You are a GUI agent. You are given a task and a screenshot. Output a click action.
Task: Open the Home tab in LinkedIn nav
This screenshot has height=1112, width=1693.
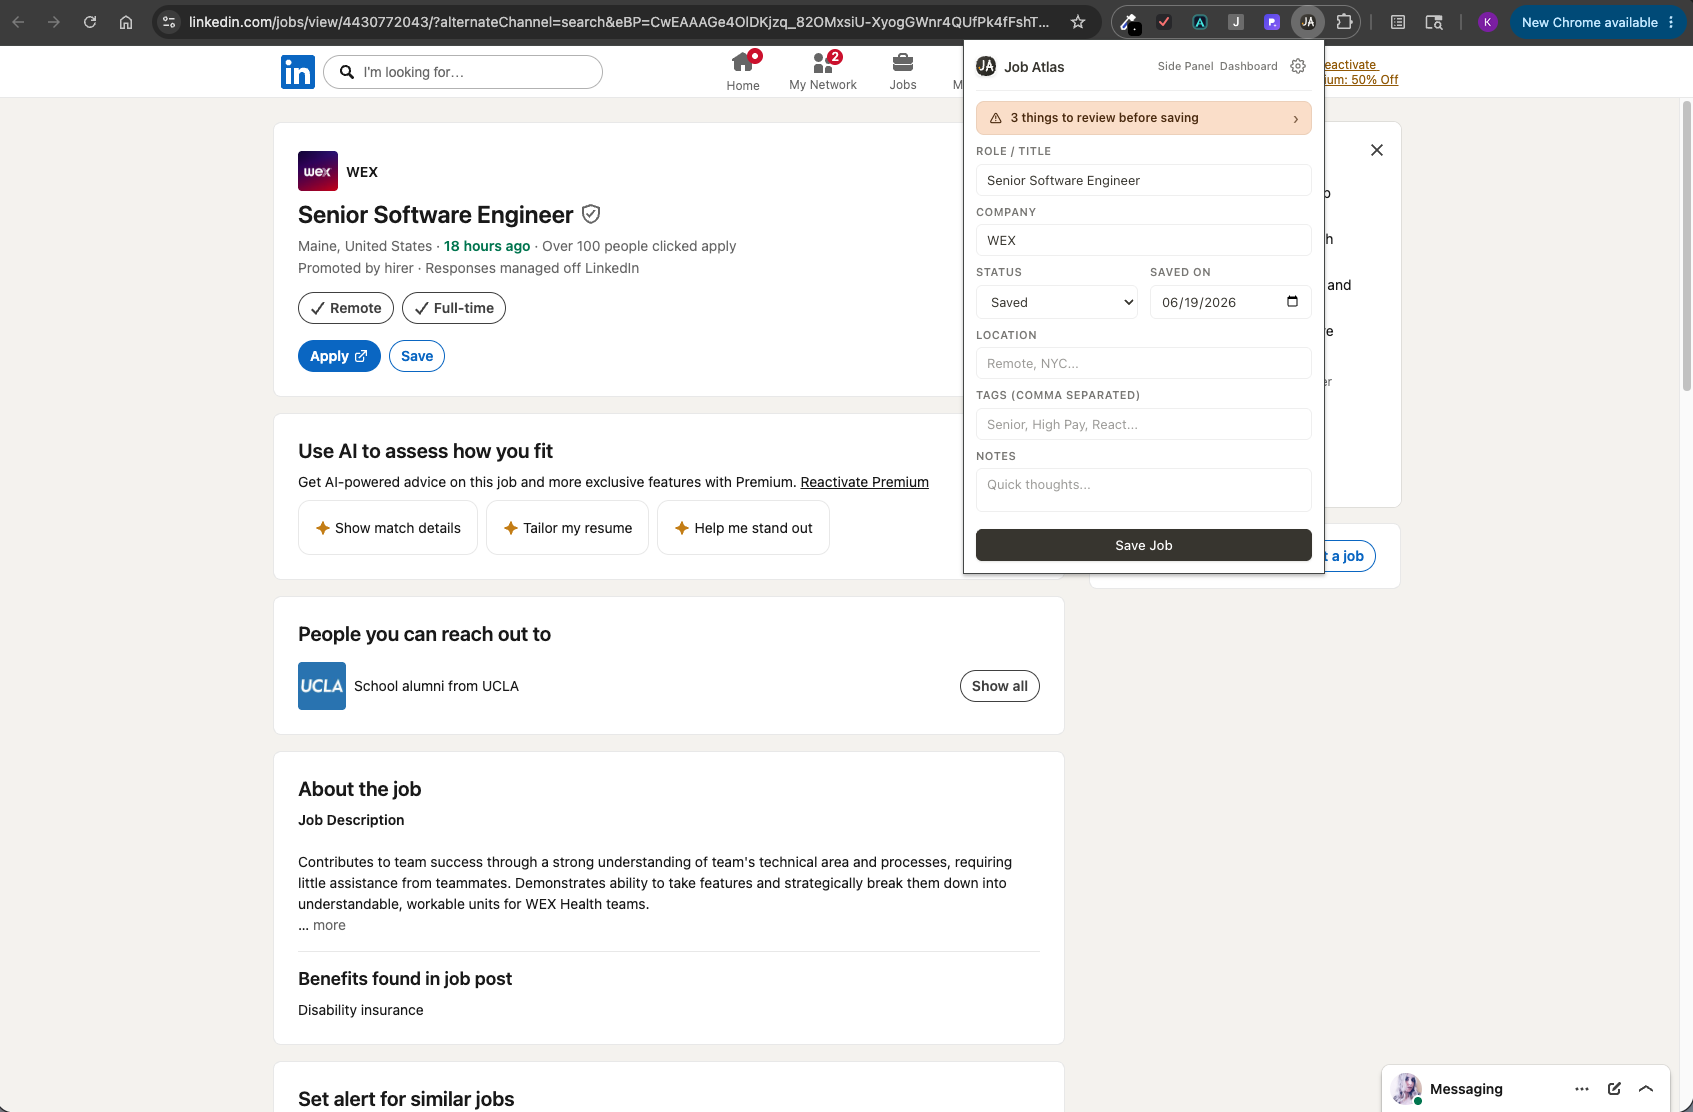click(743, 72)
